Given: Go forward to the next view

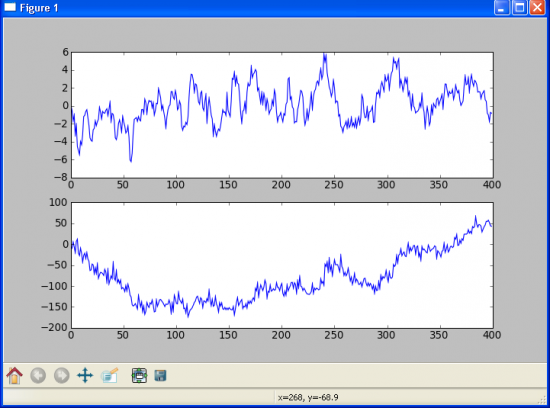Looking at the screenshot, I should click(x=61, y=376).
